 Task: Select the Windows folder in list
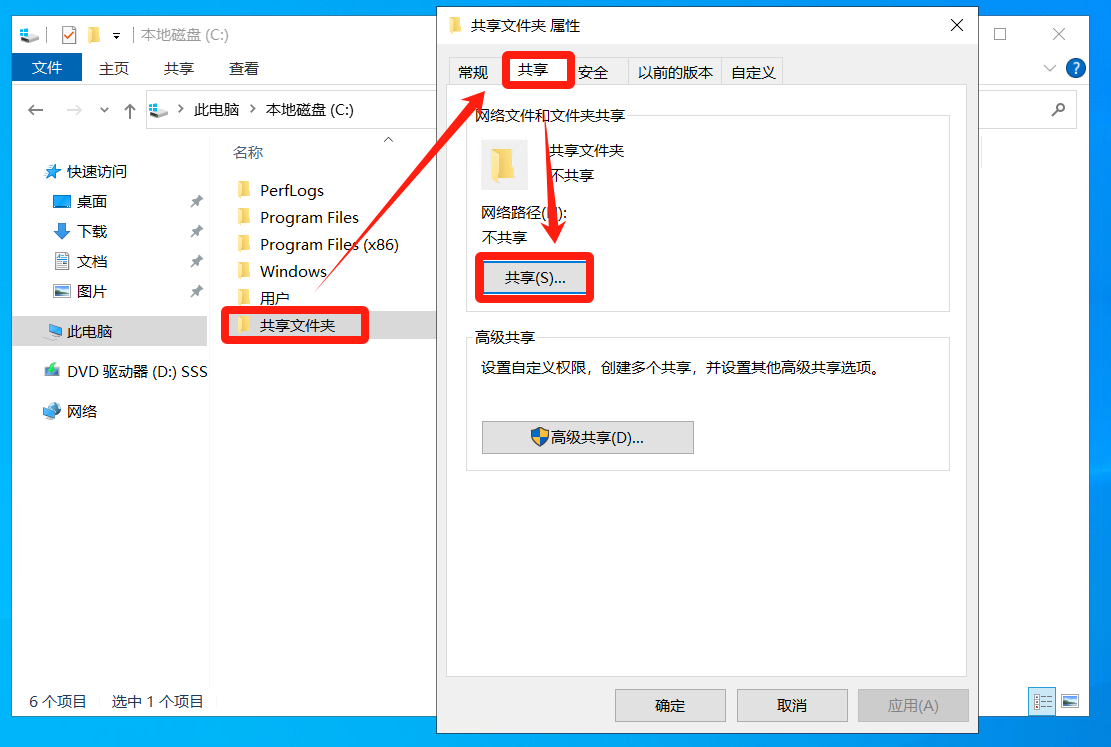293,271
